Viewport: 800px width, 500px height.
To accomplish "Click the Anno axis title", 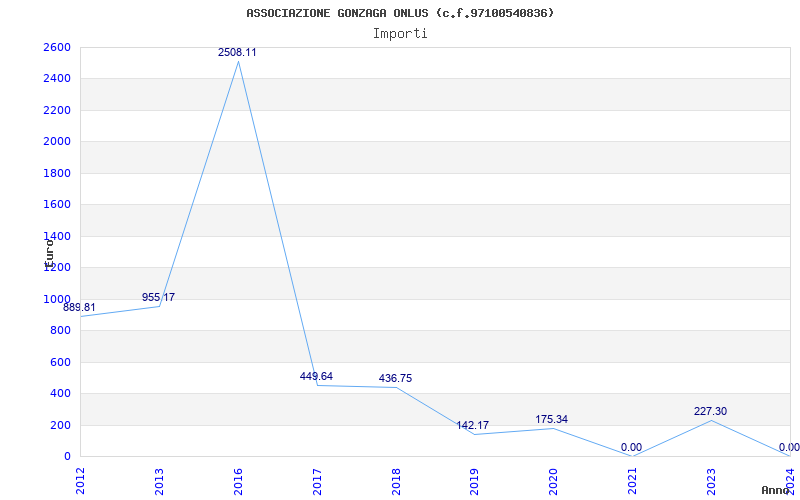I will [x=775, y=490].
